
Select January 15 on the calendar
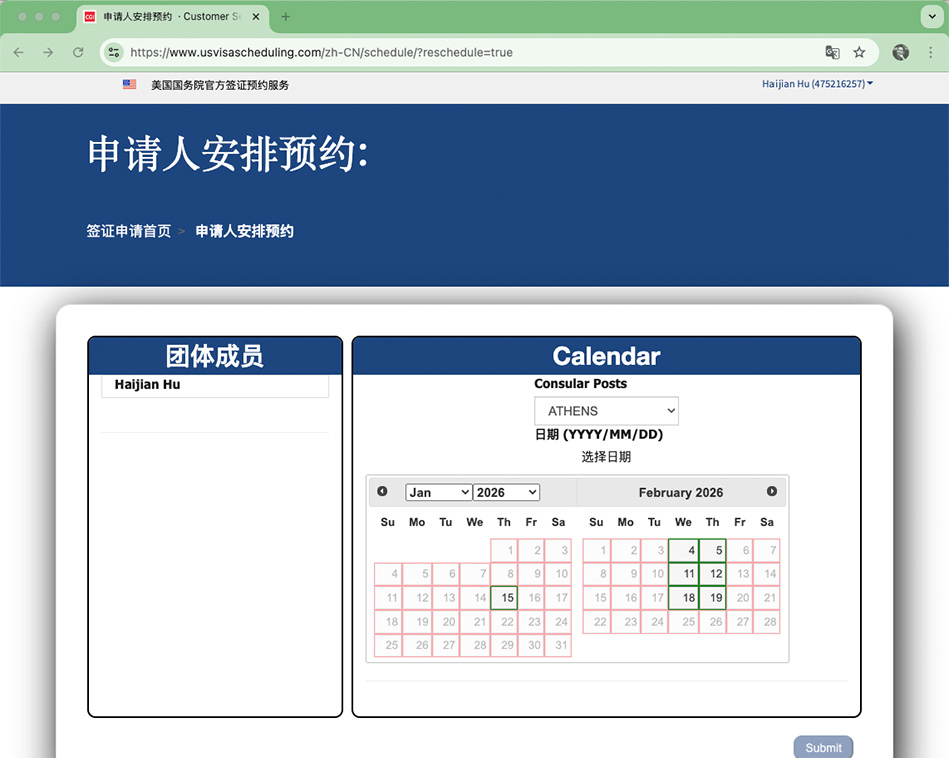click(x=507, y=598)
